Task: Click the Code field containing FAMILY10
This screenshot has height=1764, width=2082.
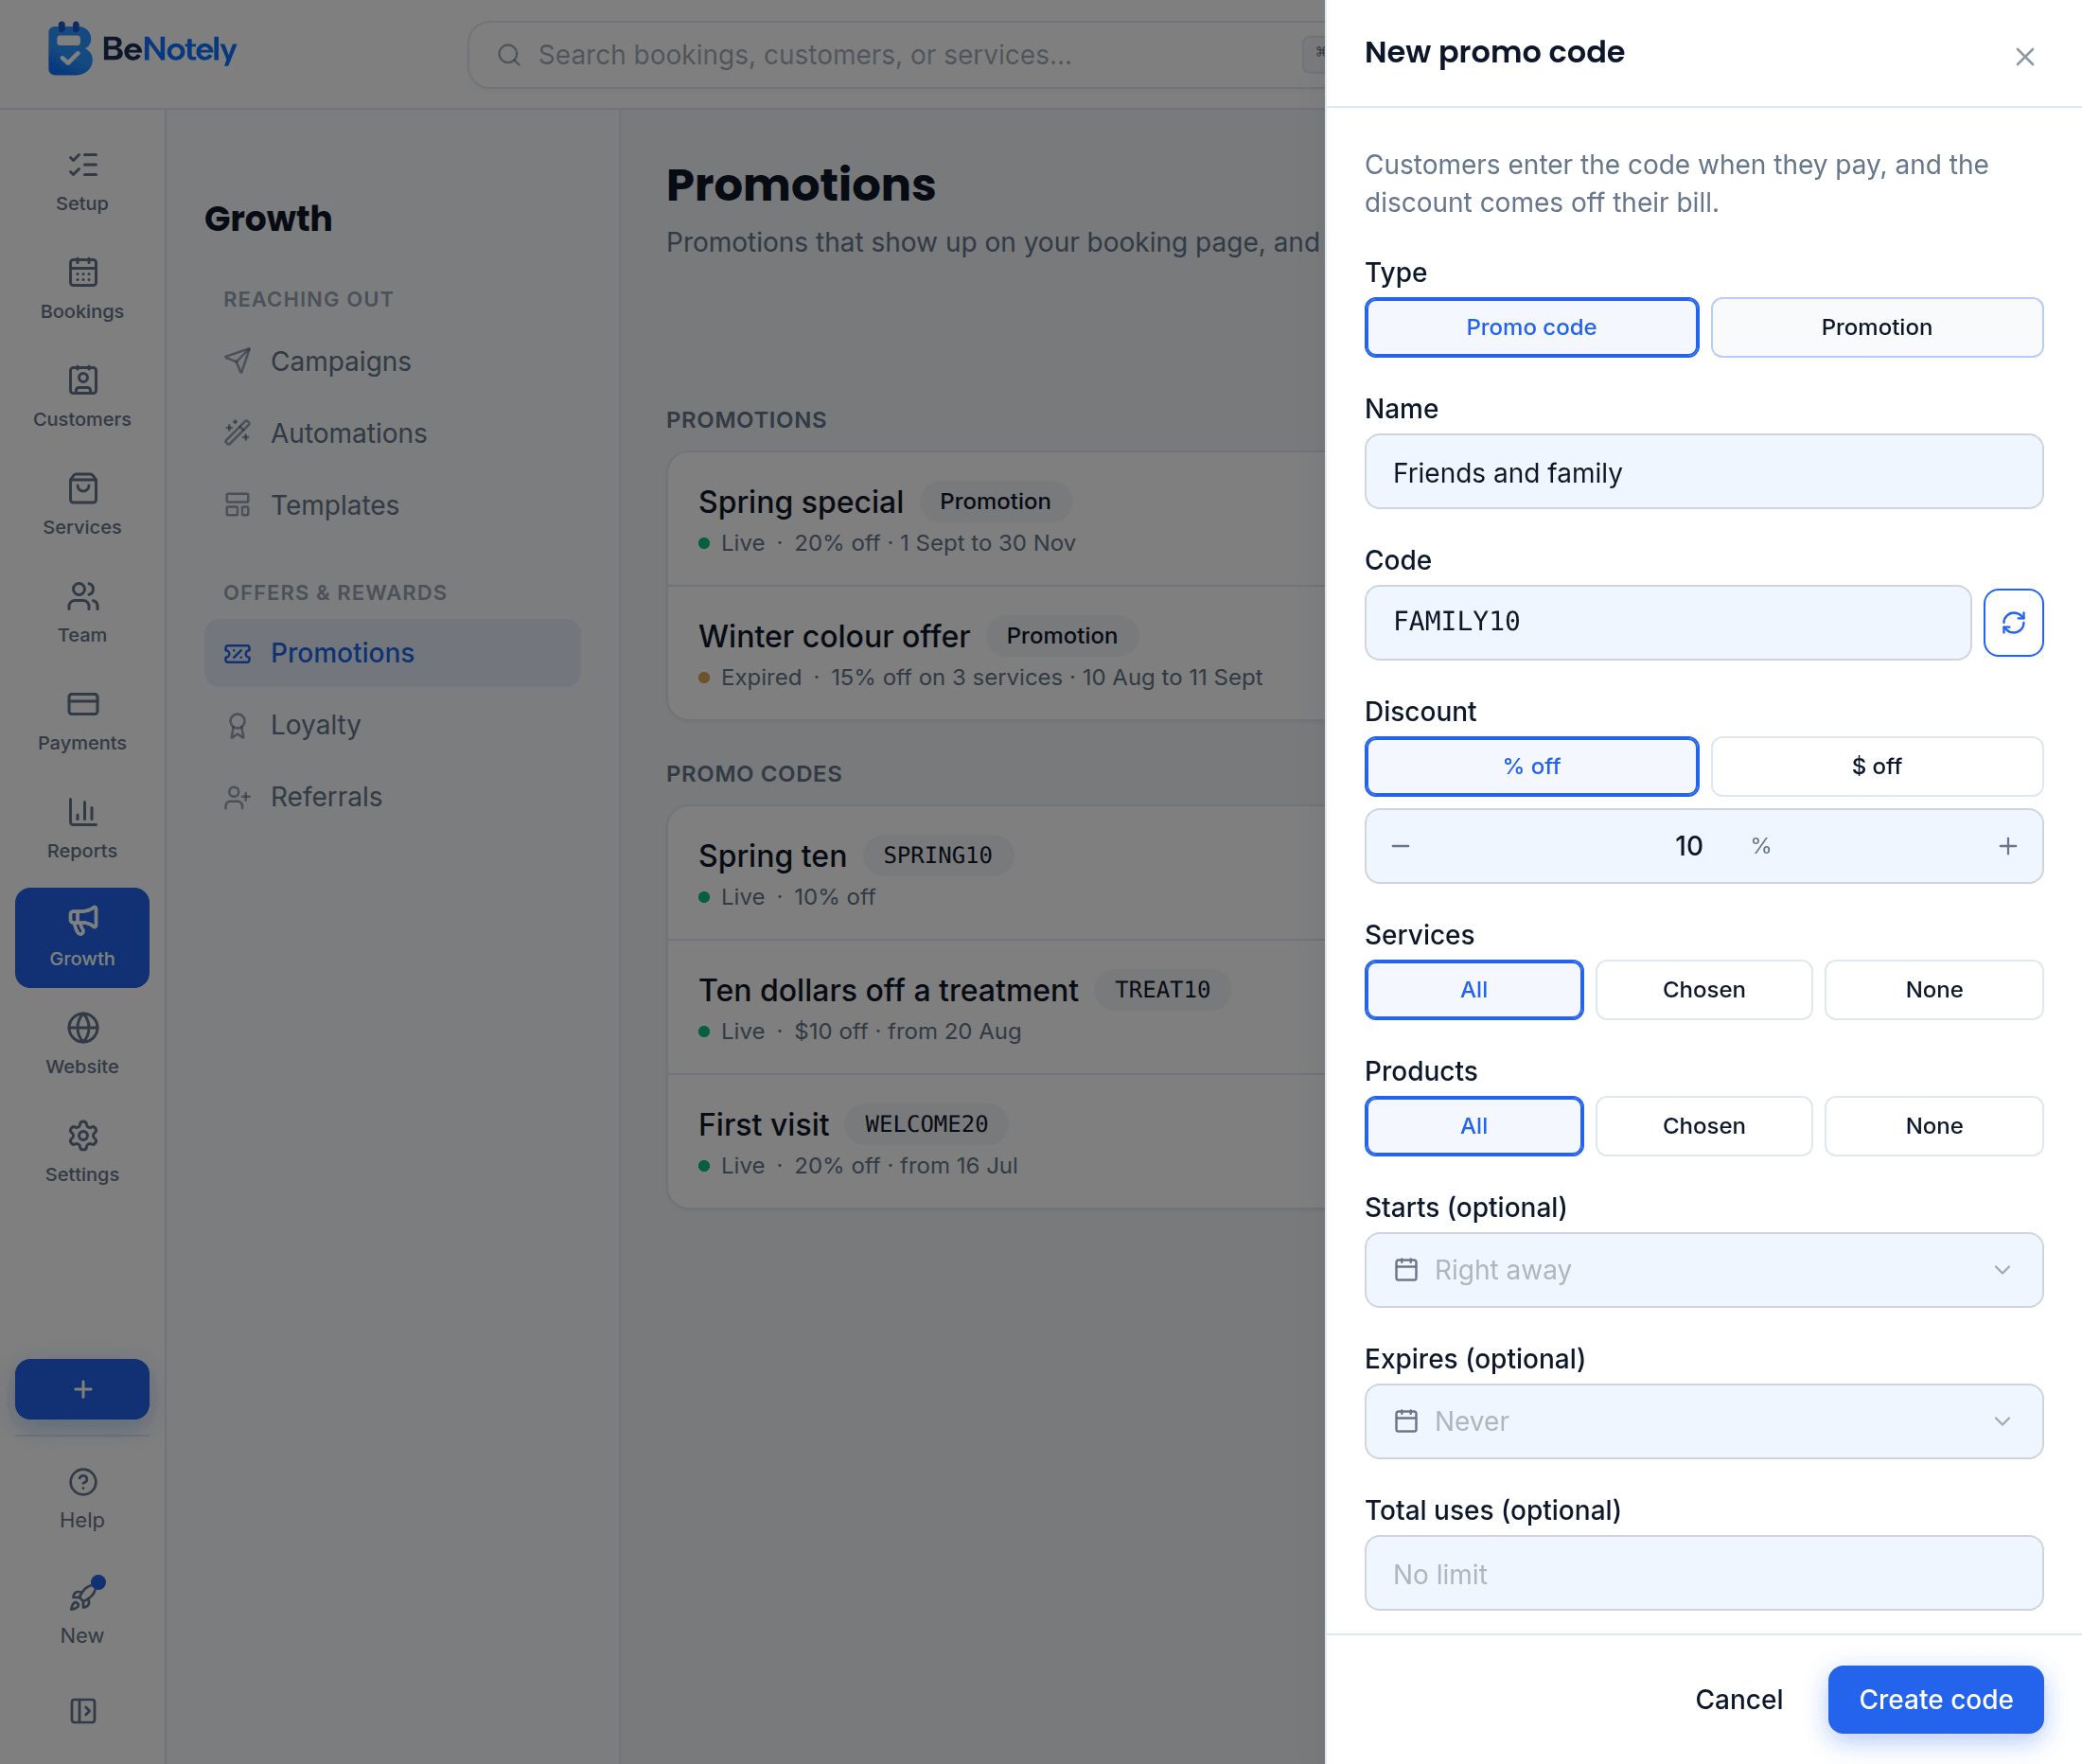Action: click(x=1667, y=623)
